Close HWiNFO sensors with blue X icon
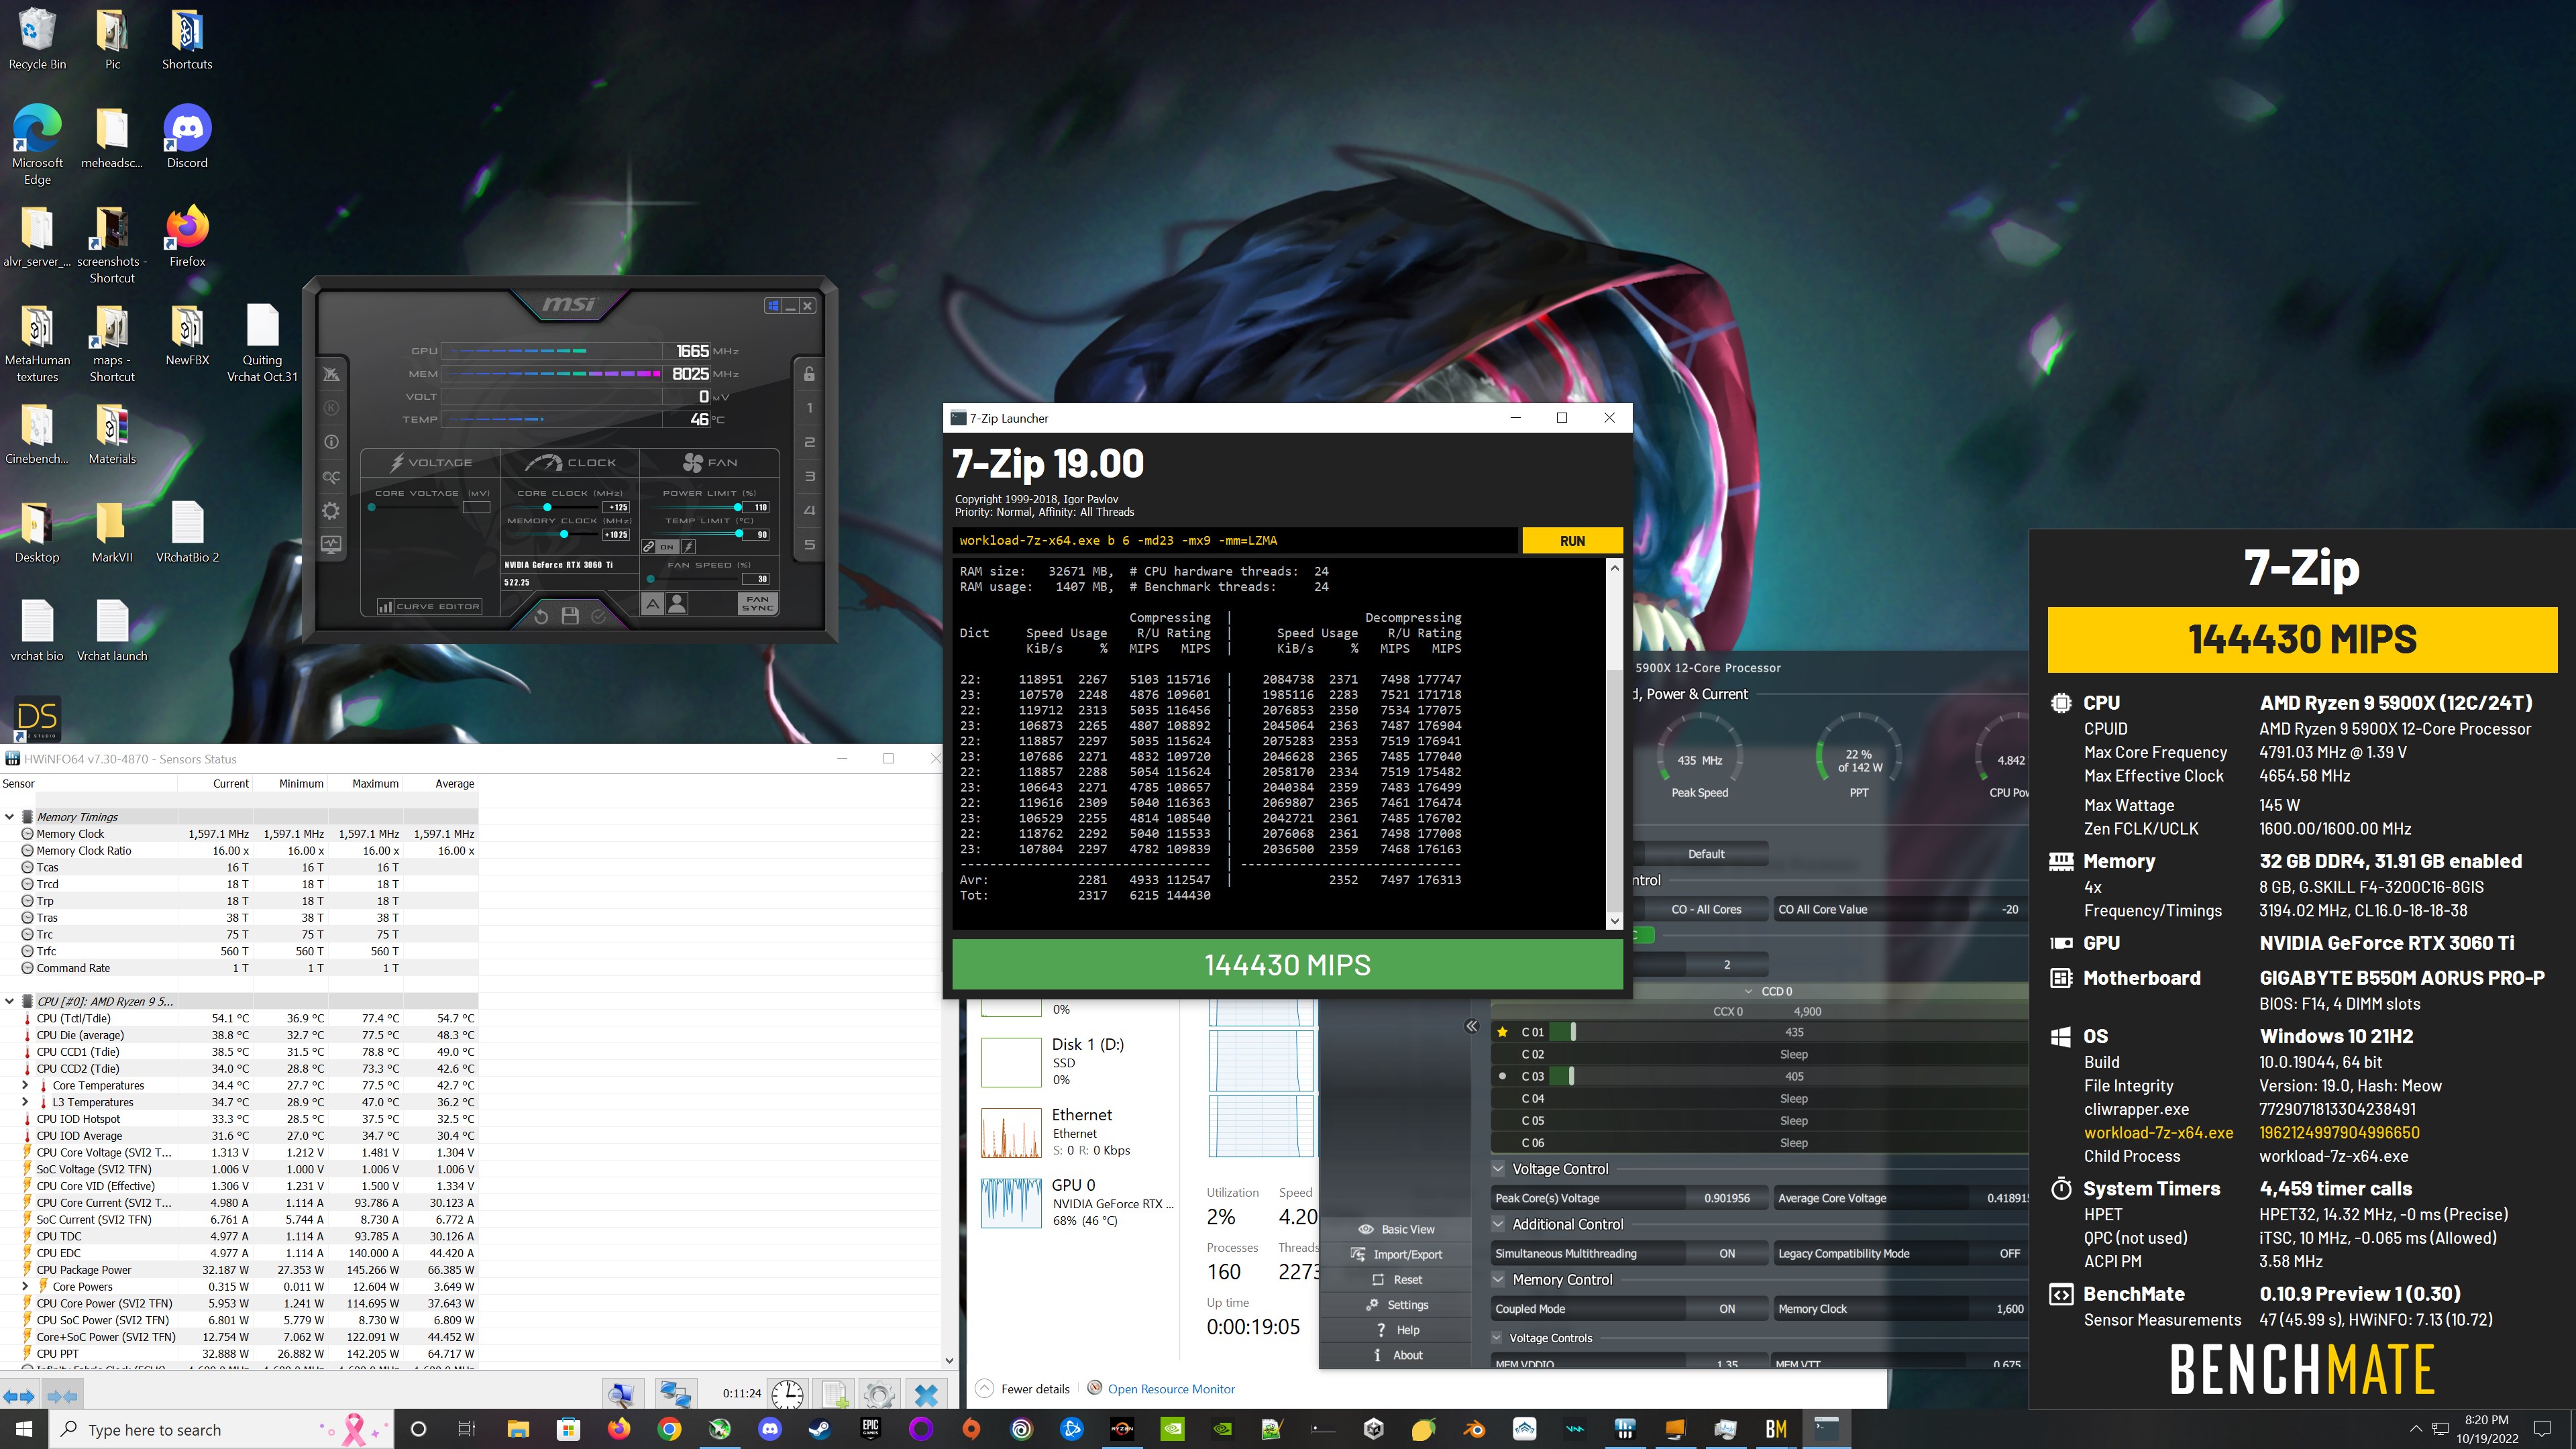Screen dimensions: 2576x1449 click(926, 1394)
